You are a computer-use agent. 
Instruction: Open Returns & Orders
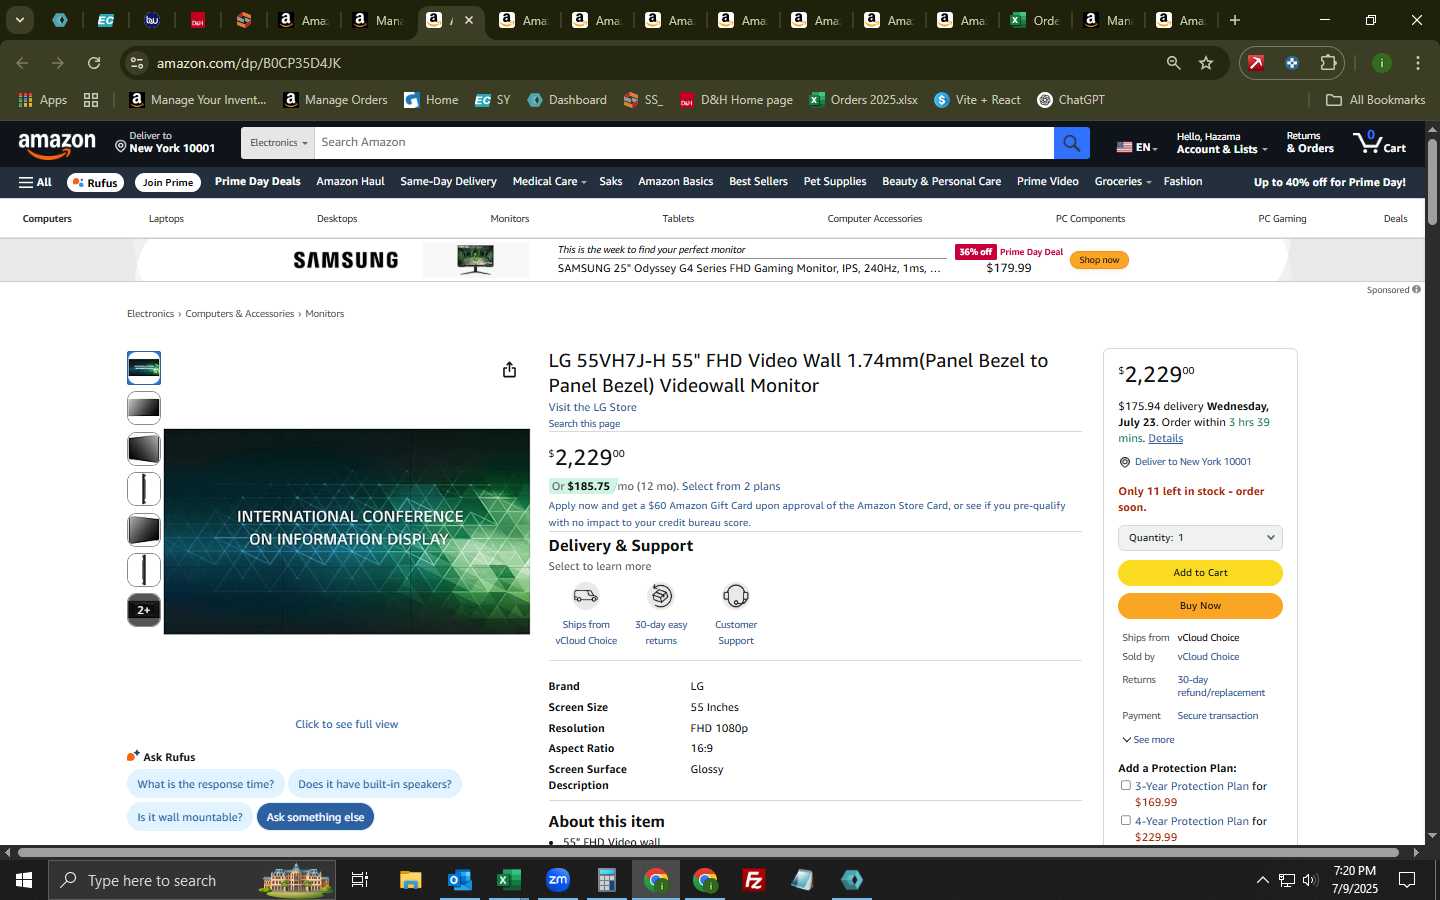pos(1310,143)
